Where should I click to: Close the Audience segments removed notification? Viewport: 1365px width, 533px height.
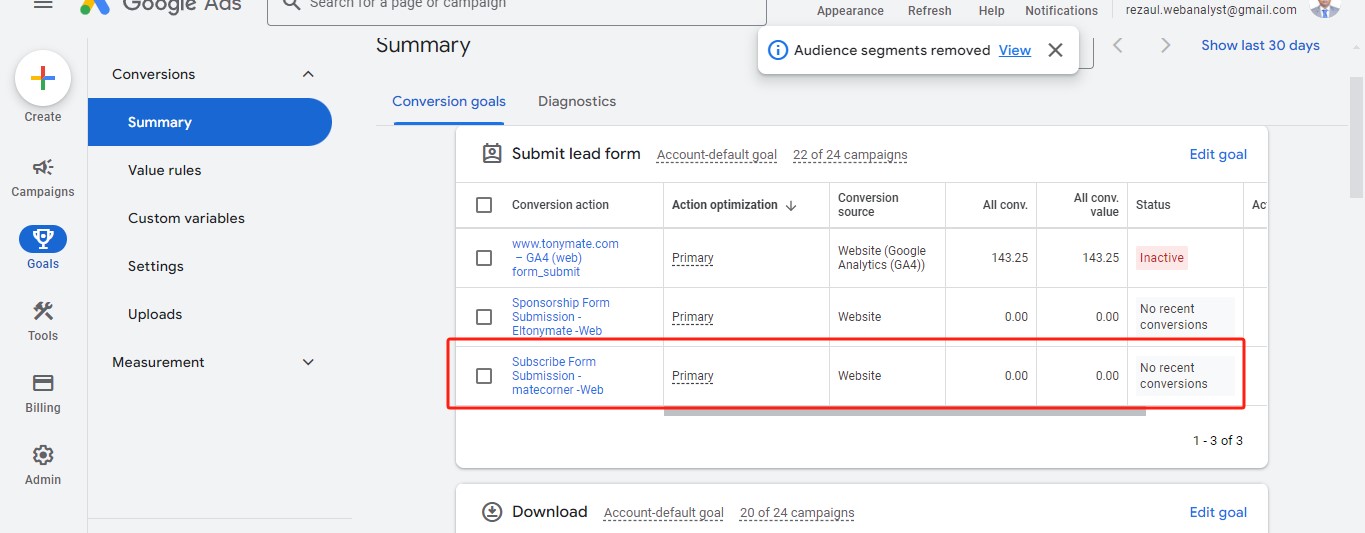click(x=1055, y=50)
